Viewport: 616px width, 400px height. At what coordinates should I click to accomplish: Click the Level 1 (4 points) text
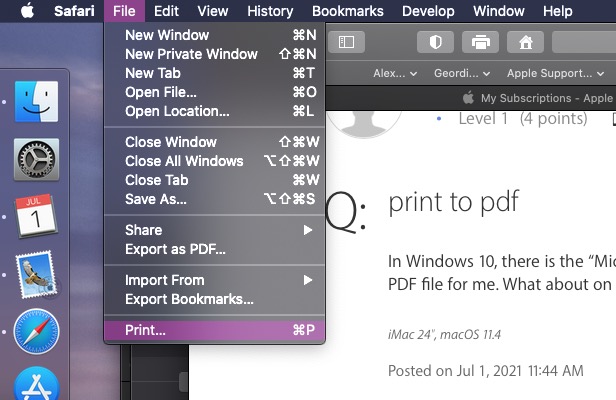point(523,119)
